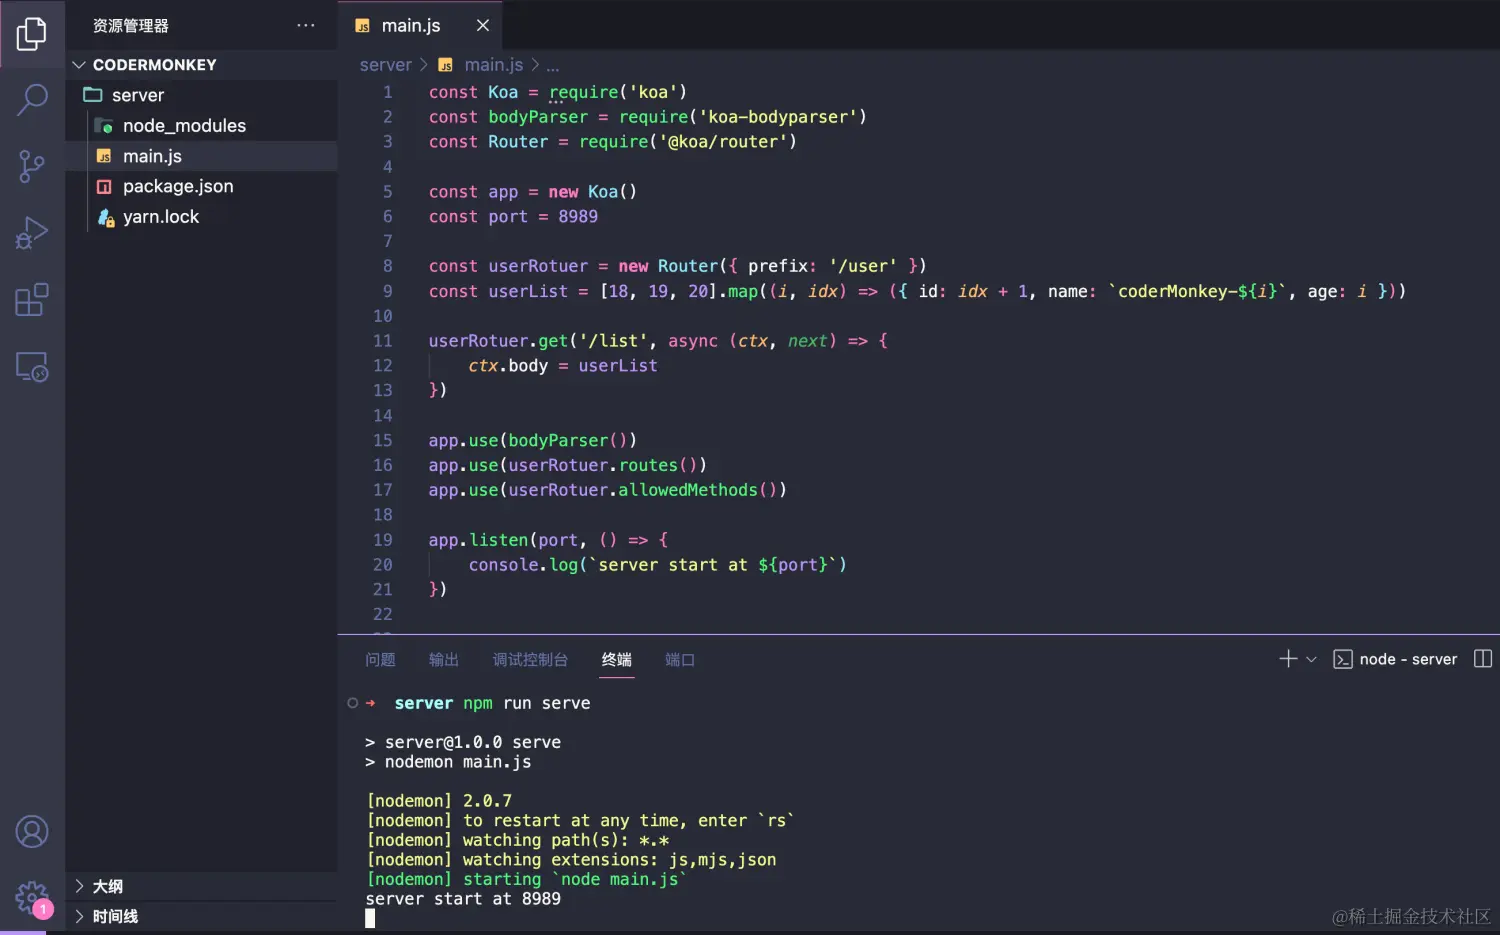This screenshot has width=1500, height=935.
Task: Open the Extensions view
Action: tap(32, 300)
